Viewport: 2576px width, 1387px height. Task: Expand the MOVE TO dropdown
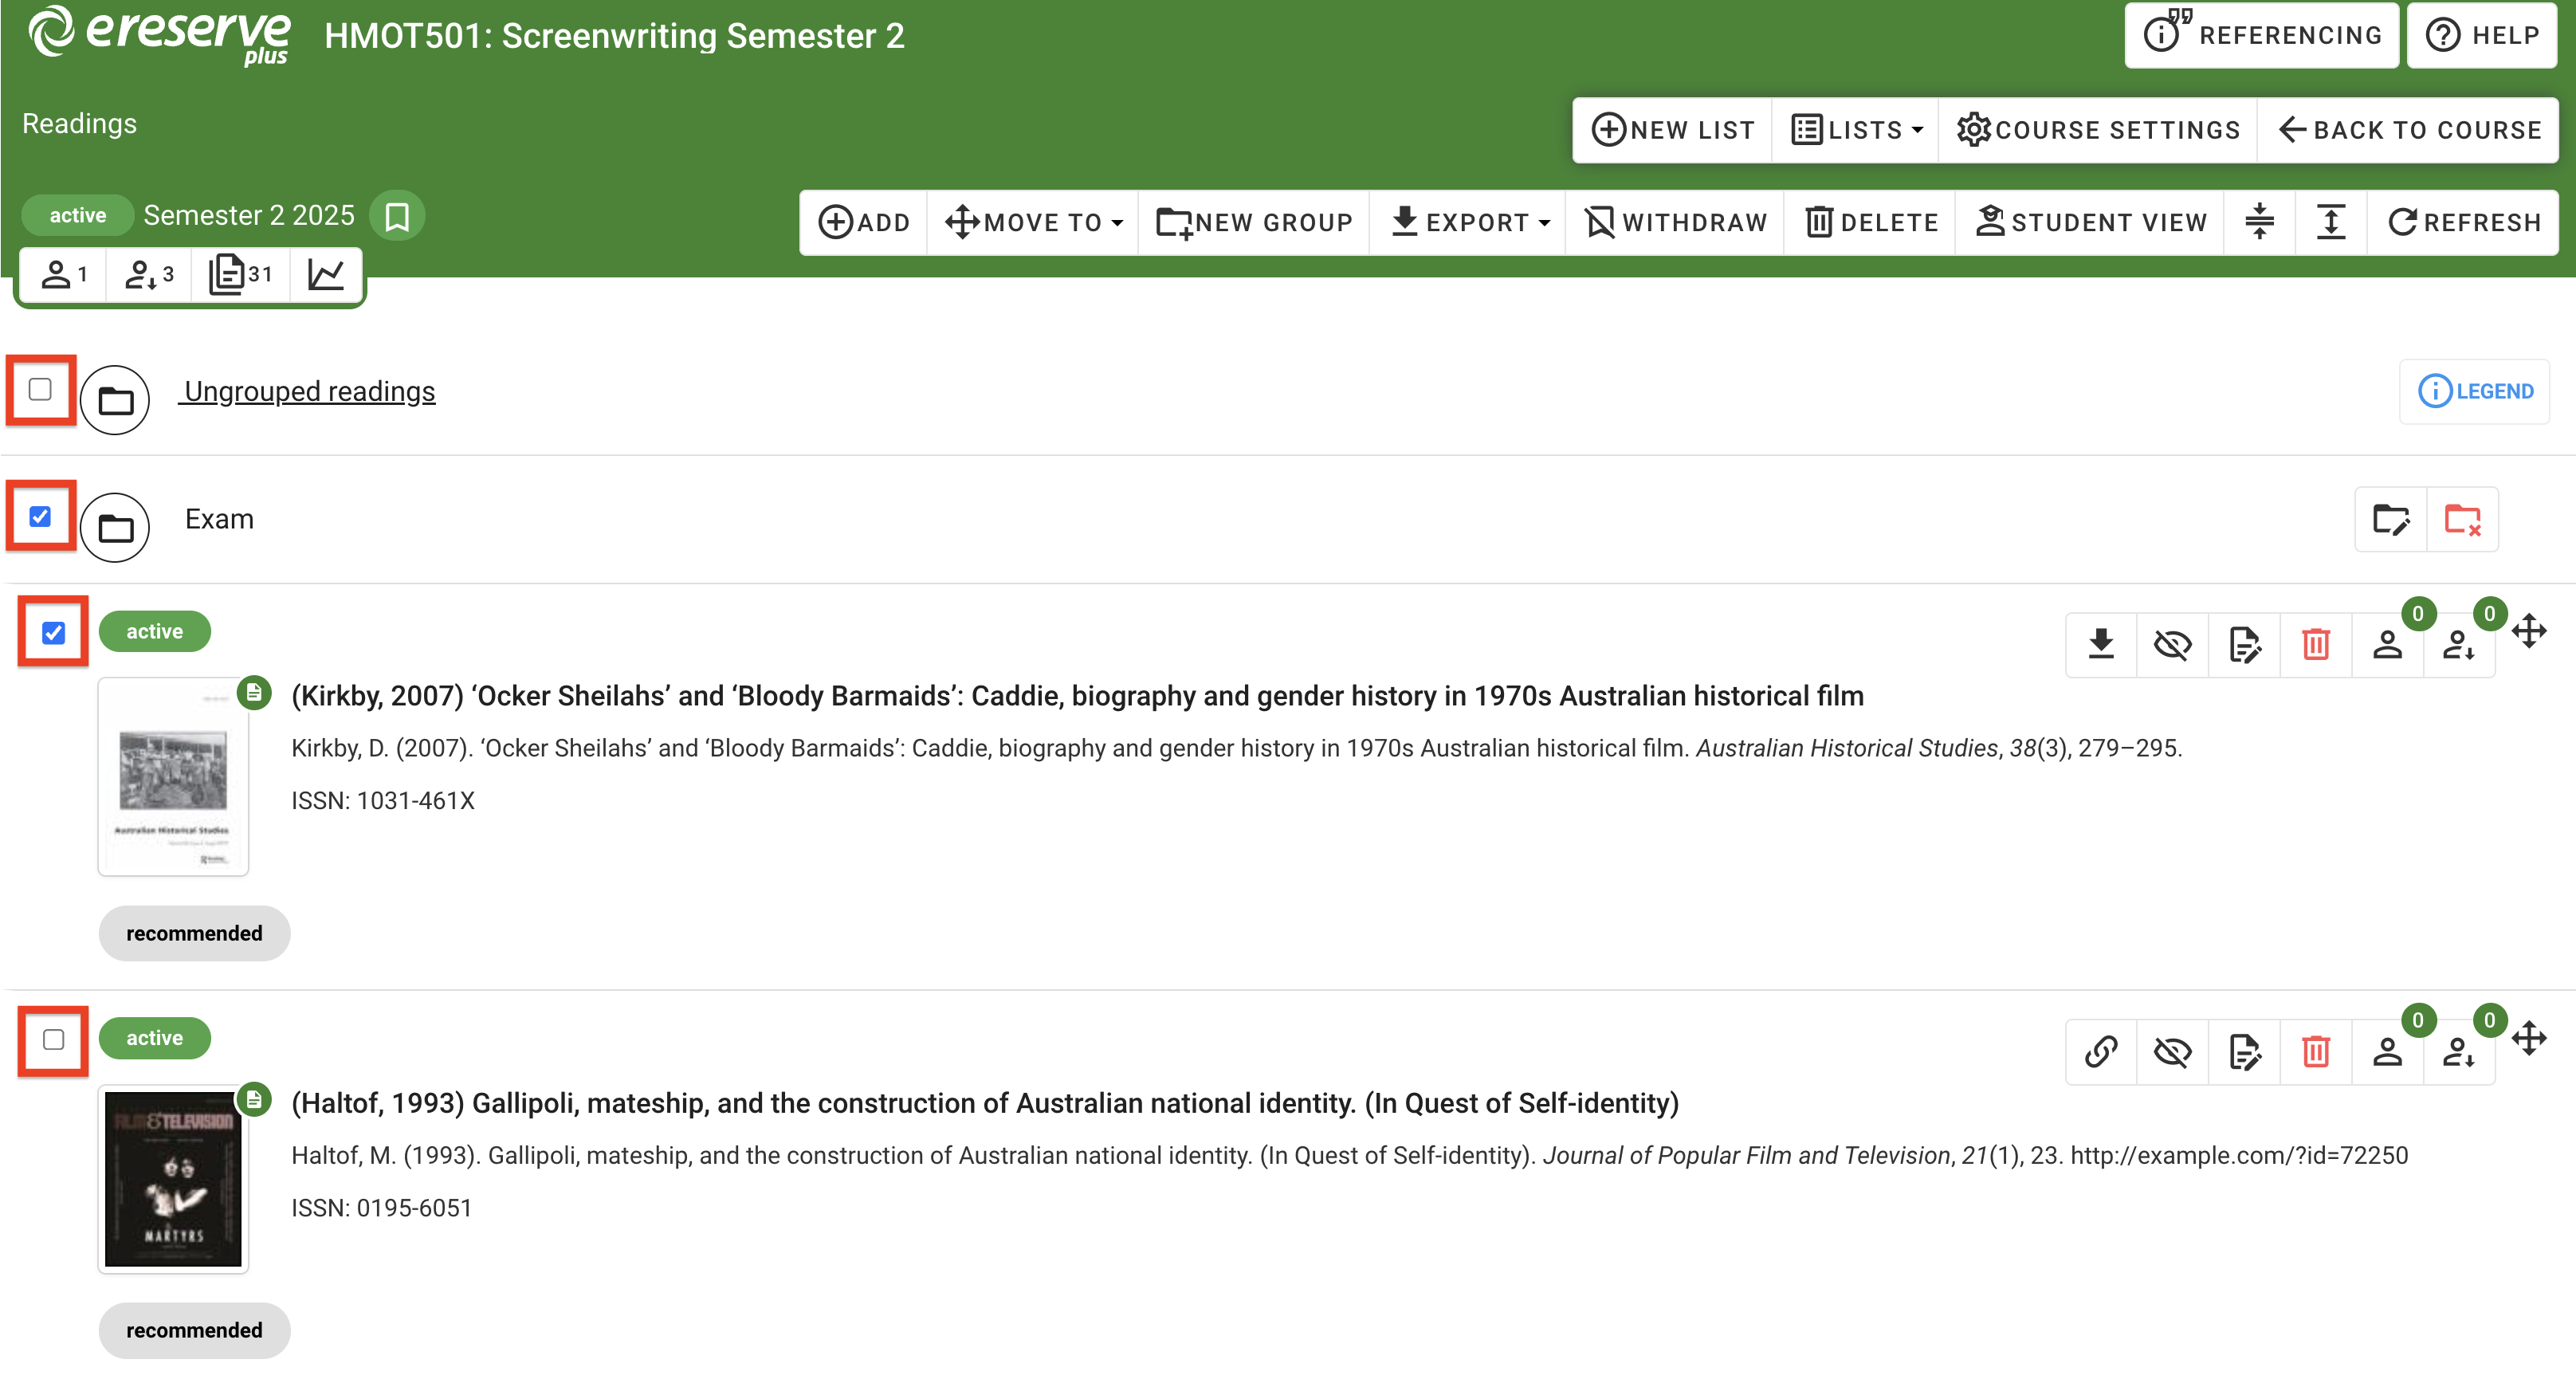click(1032, 222)
